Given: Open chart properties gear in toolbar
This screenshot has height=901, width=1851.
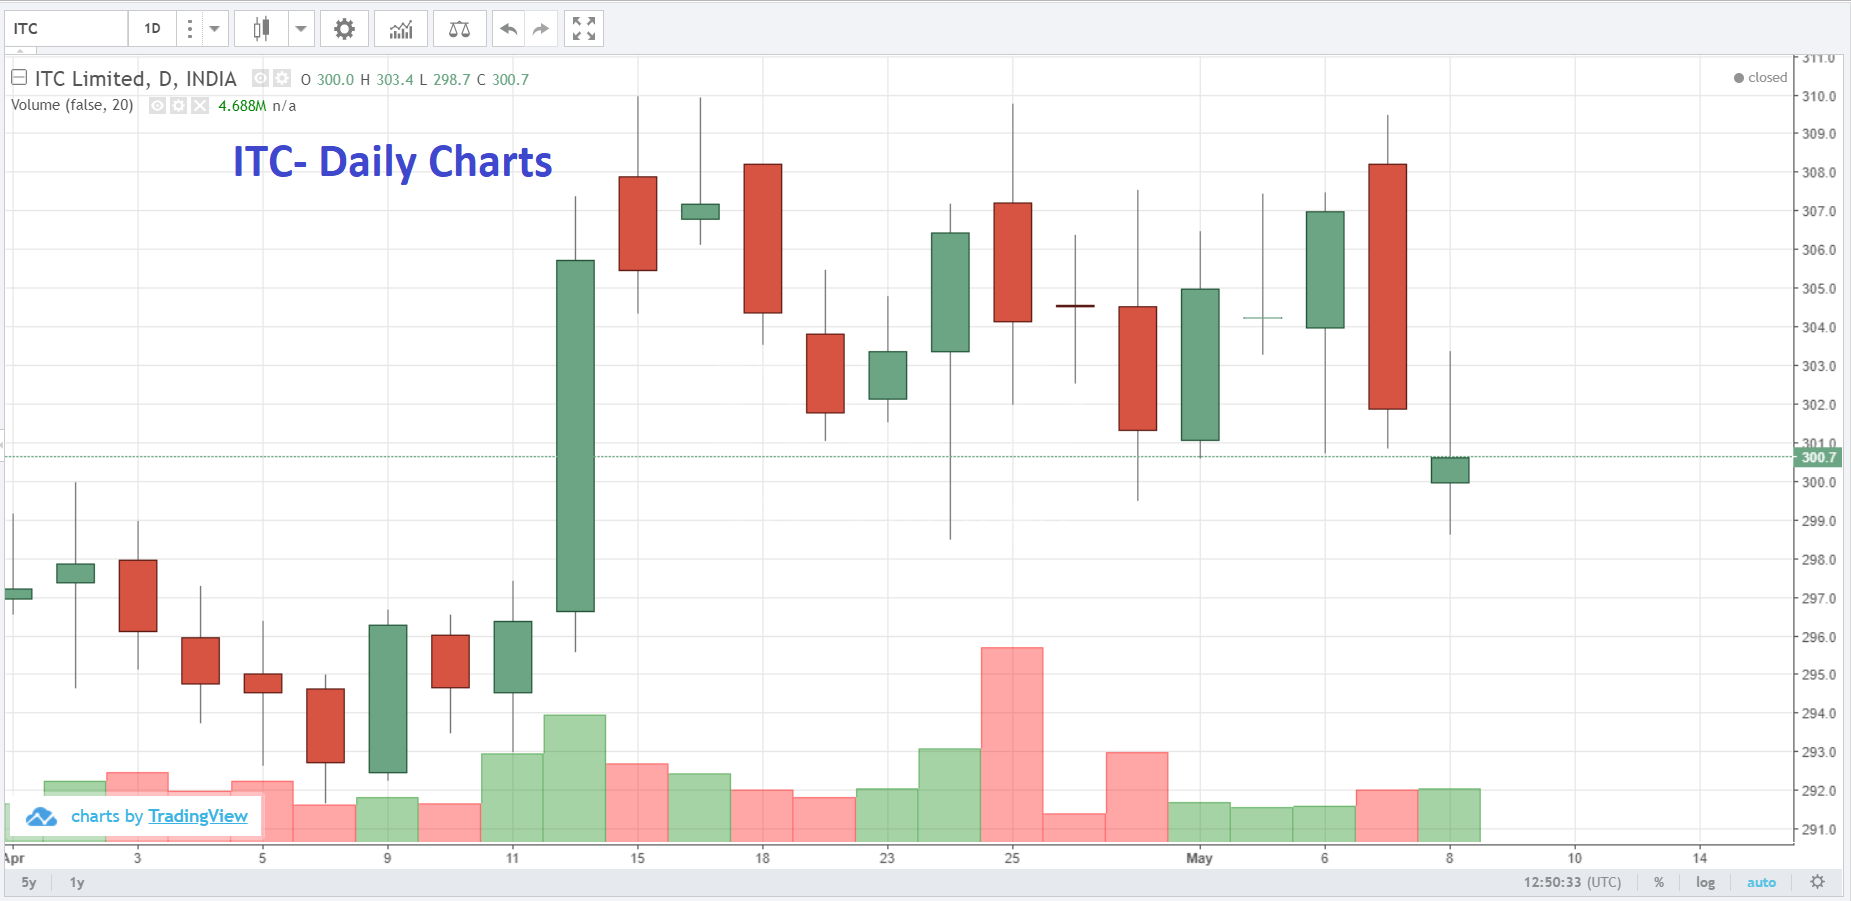Looking at the screenshot, I should [x=344, y=29].
